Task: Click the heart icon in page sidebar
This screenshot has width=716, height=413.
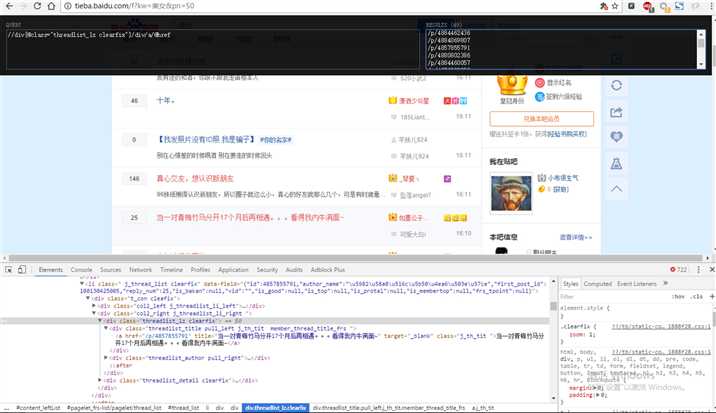Action: click(x=616, y=137)
